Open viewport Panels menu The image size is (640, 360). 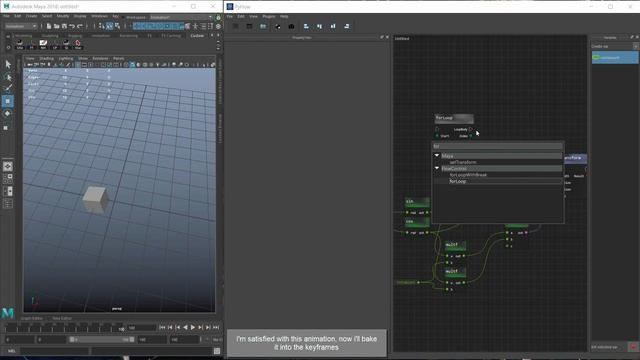click(x=118, y=58)
